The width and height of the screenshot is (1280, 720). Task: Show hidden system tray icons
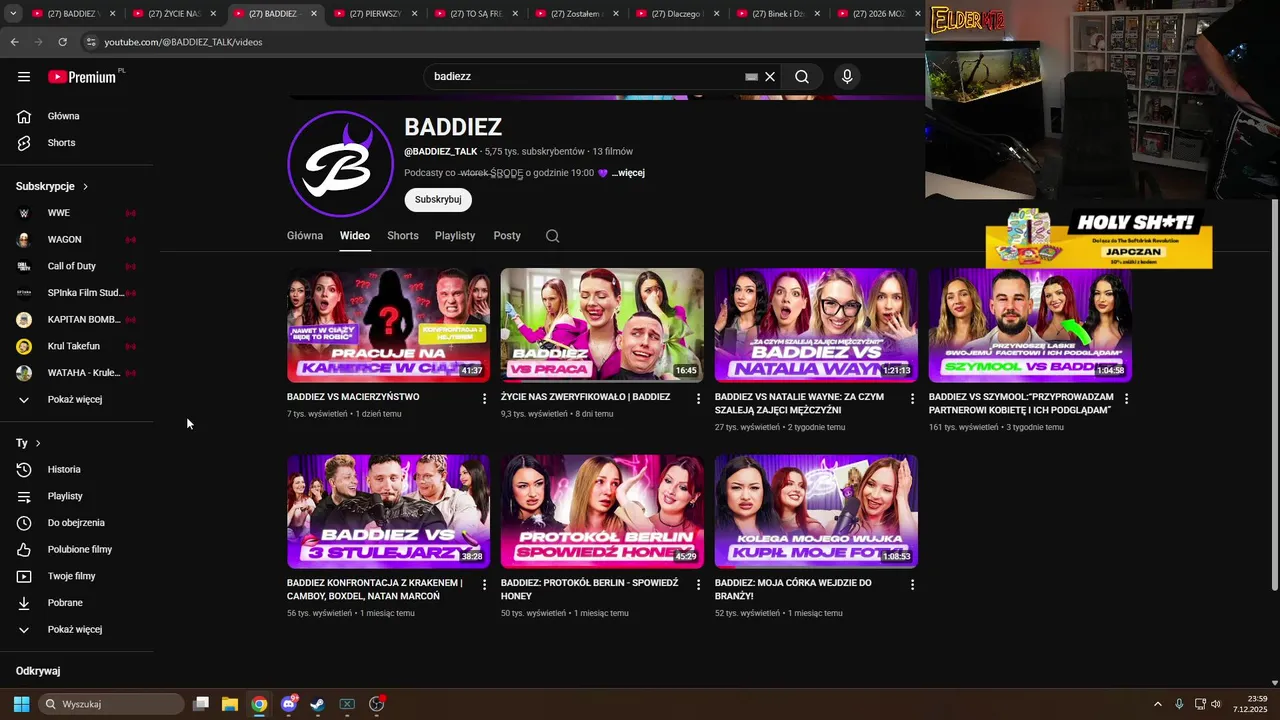point(1158,704)
